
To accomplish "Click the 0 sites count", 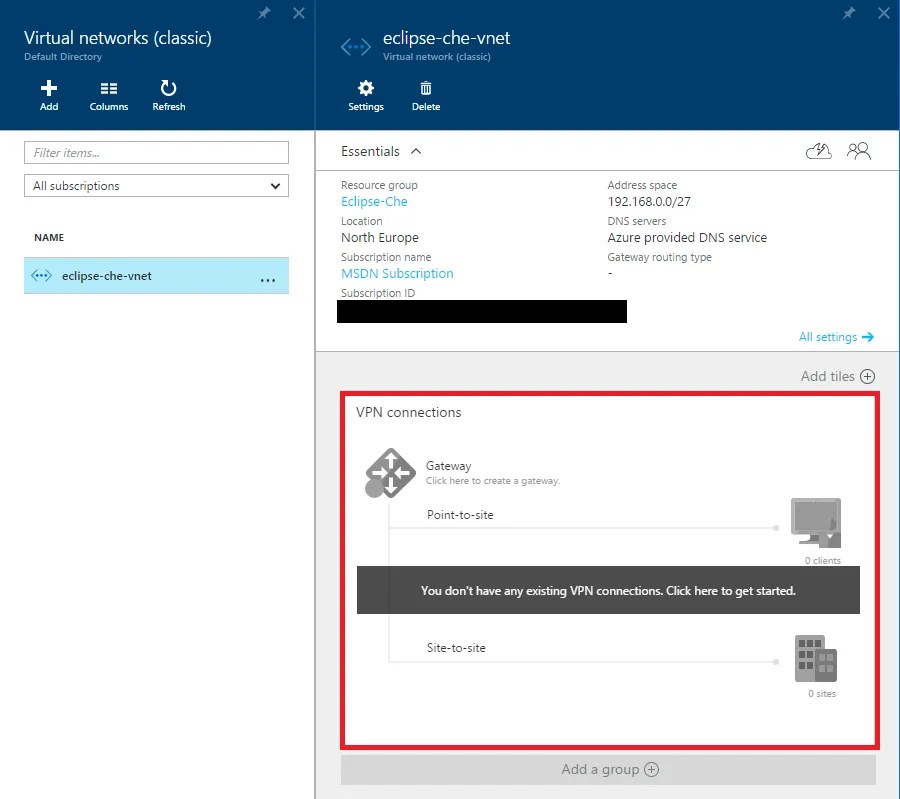I will click(x=822, y=694).
